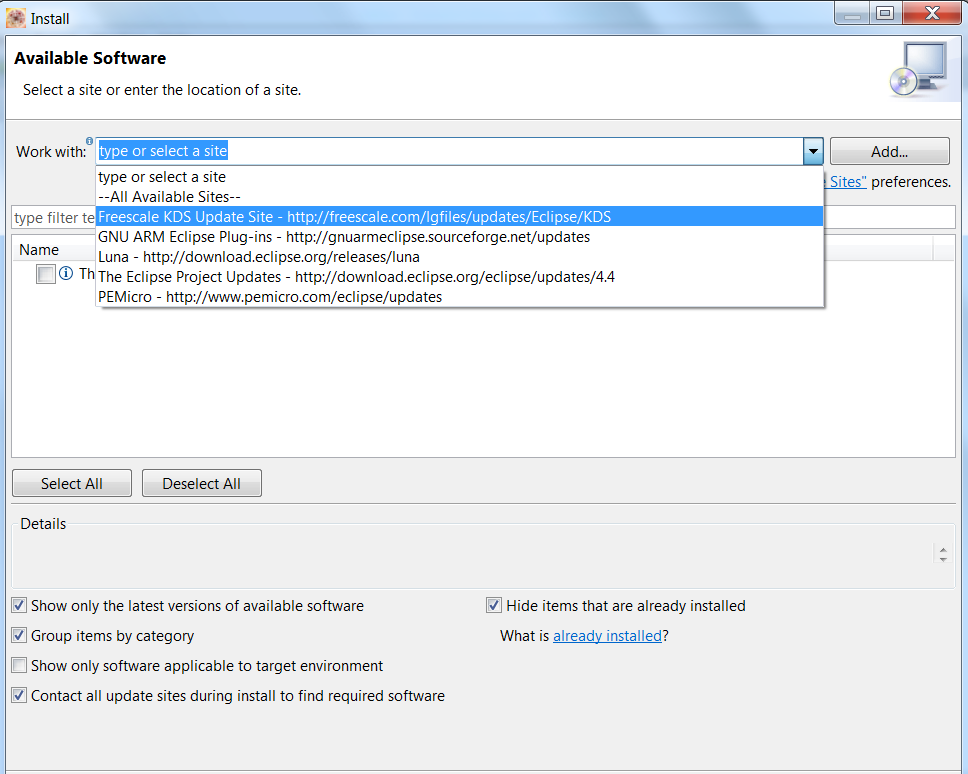
Task: Select the PEMicro update site
Action: 460,297
